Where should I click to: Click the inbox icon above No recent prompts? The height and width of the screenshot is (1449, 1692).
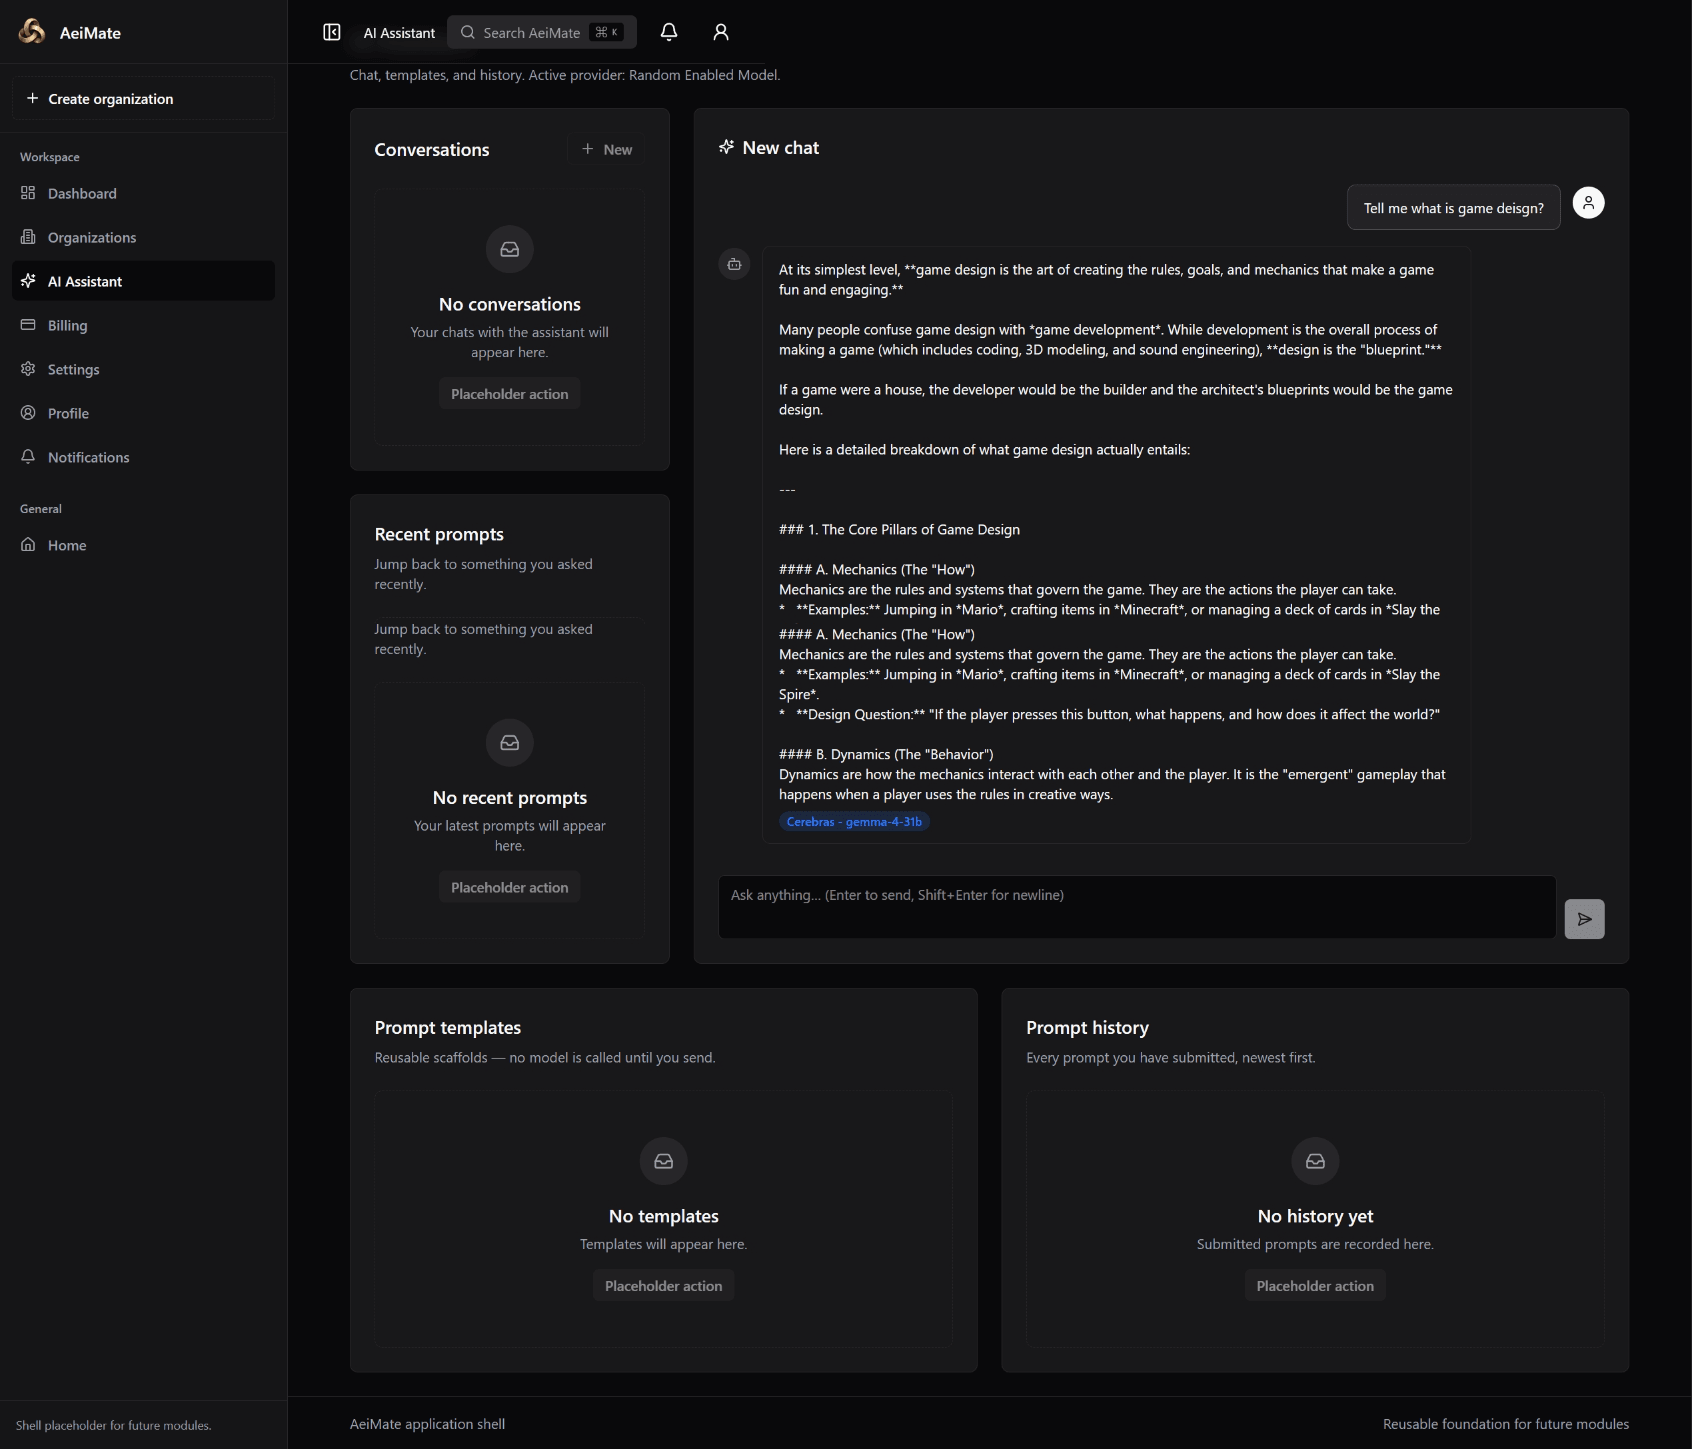click(510, 743)
